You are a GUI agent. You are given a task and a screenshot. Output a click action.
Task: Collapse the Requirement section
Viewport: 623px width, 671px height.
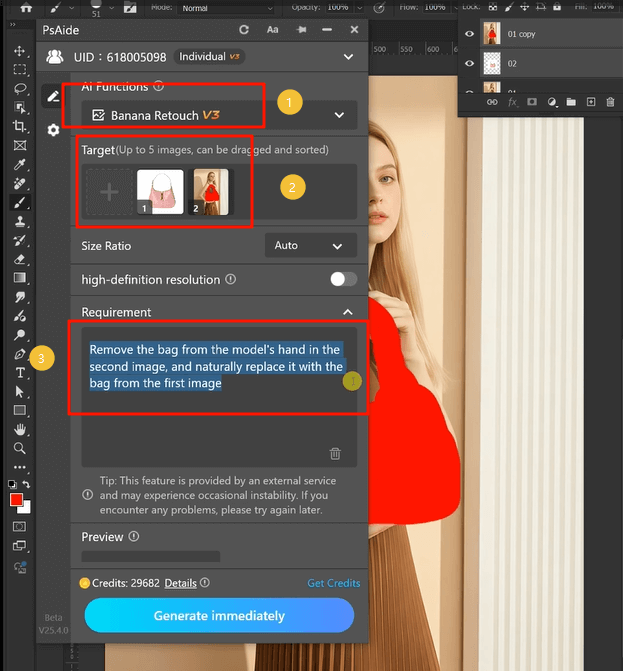346,312
